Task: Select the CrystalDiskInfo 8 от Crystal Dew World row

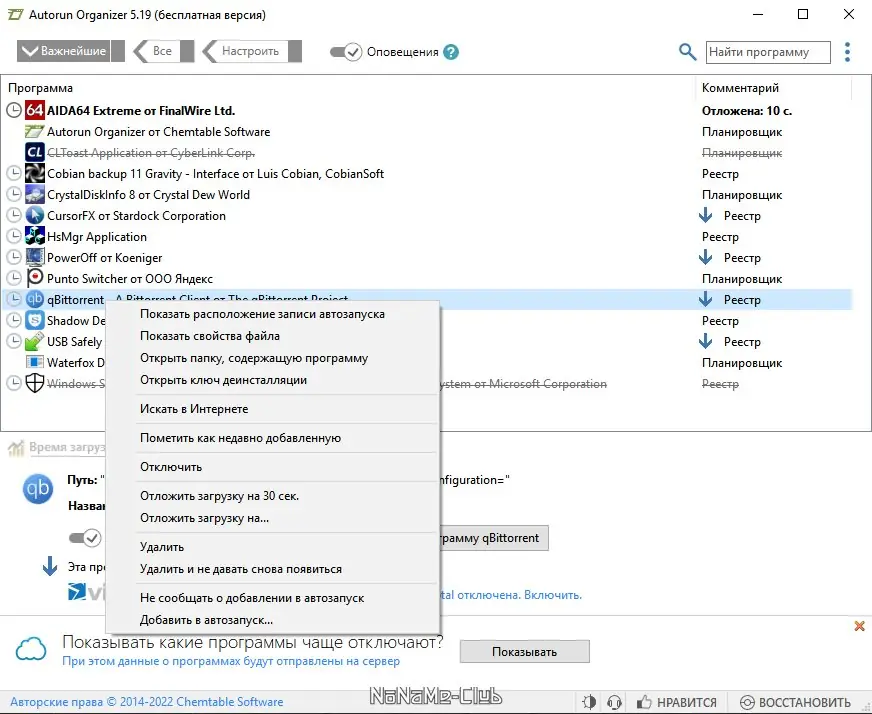Action: point(427,195)
